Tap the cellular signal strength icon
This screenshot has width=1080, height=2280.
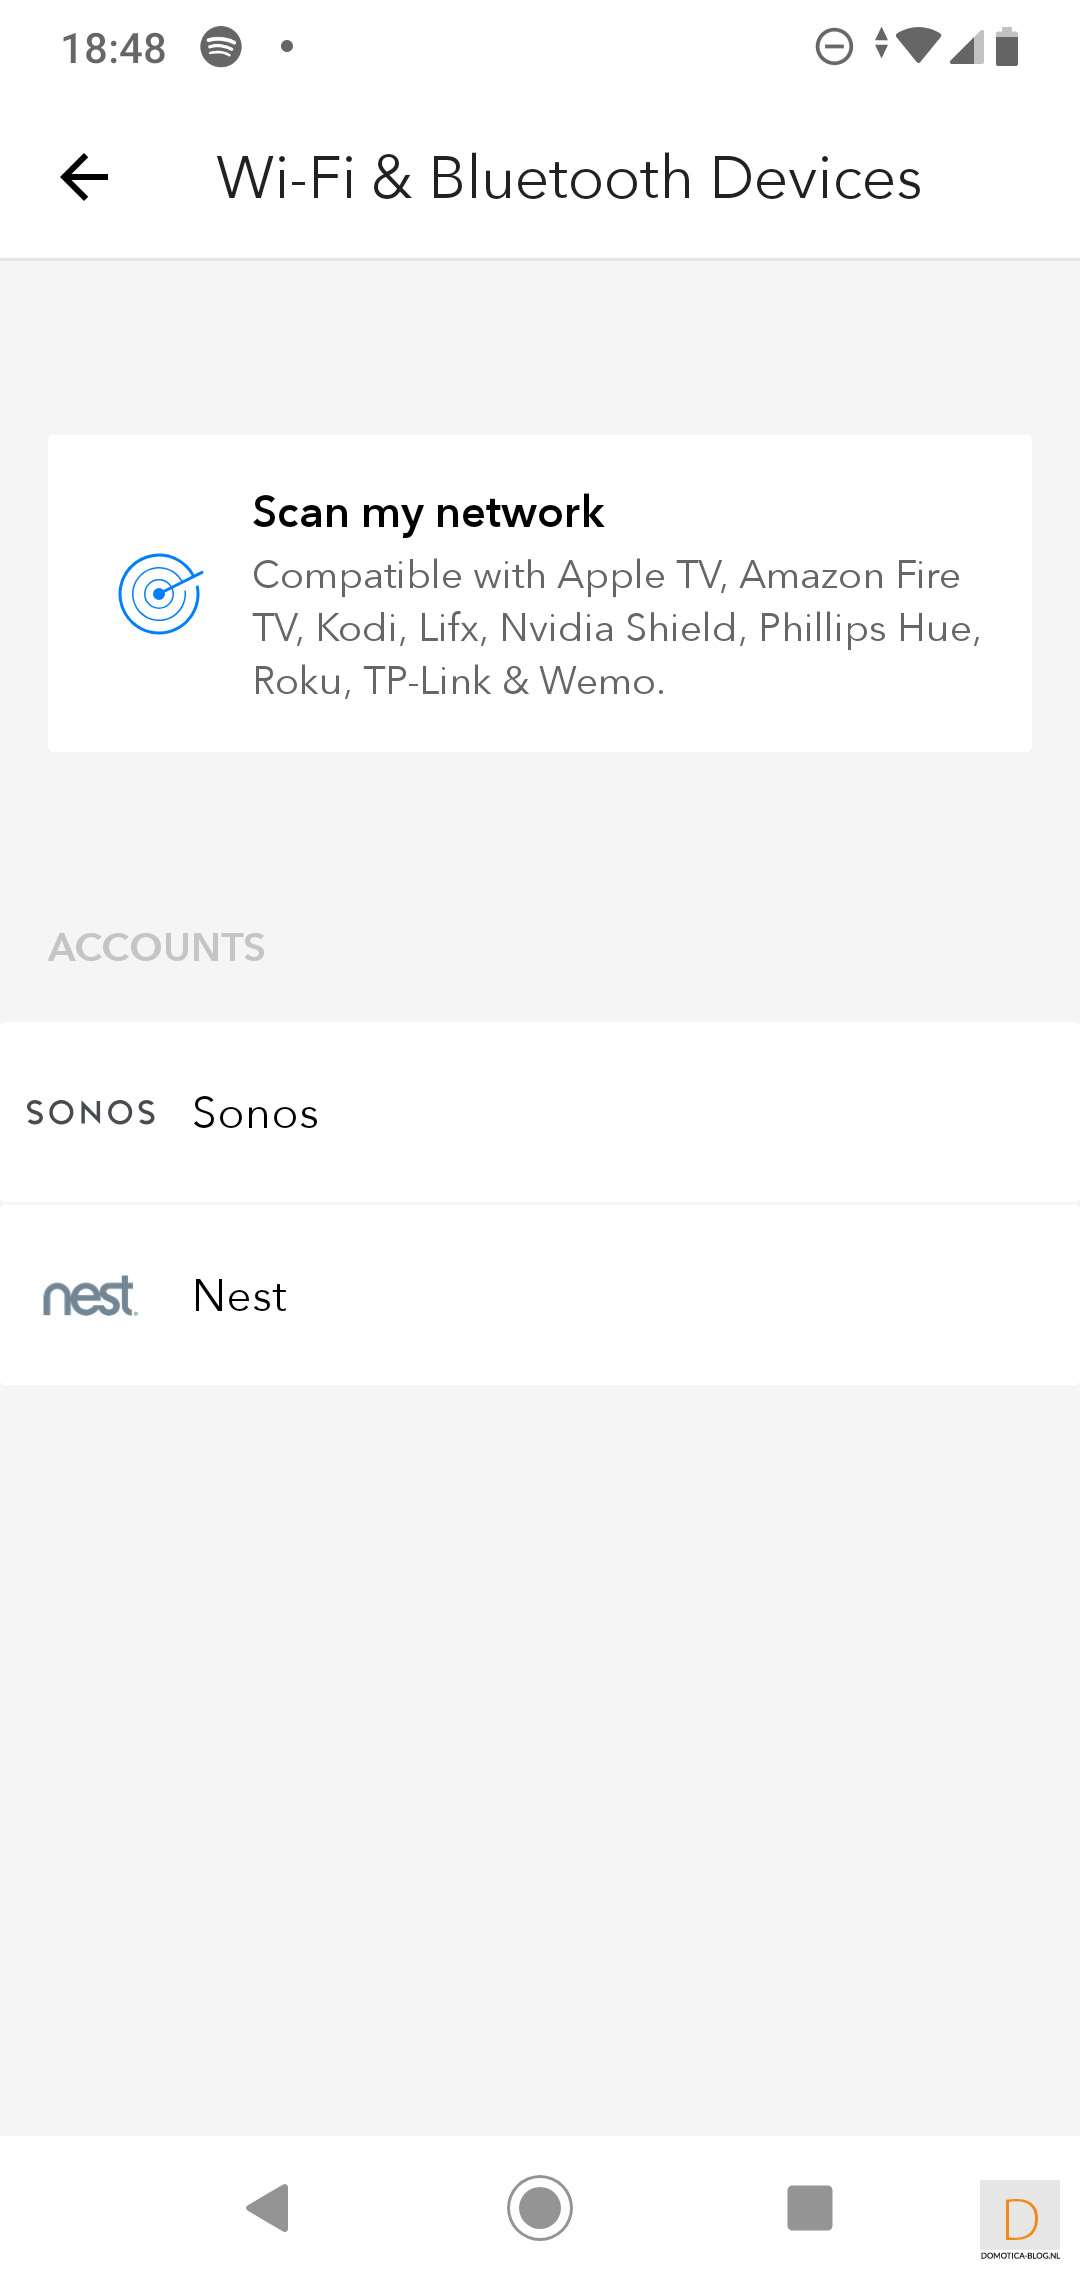coord(965,47)
